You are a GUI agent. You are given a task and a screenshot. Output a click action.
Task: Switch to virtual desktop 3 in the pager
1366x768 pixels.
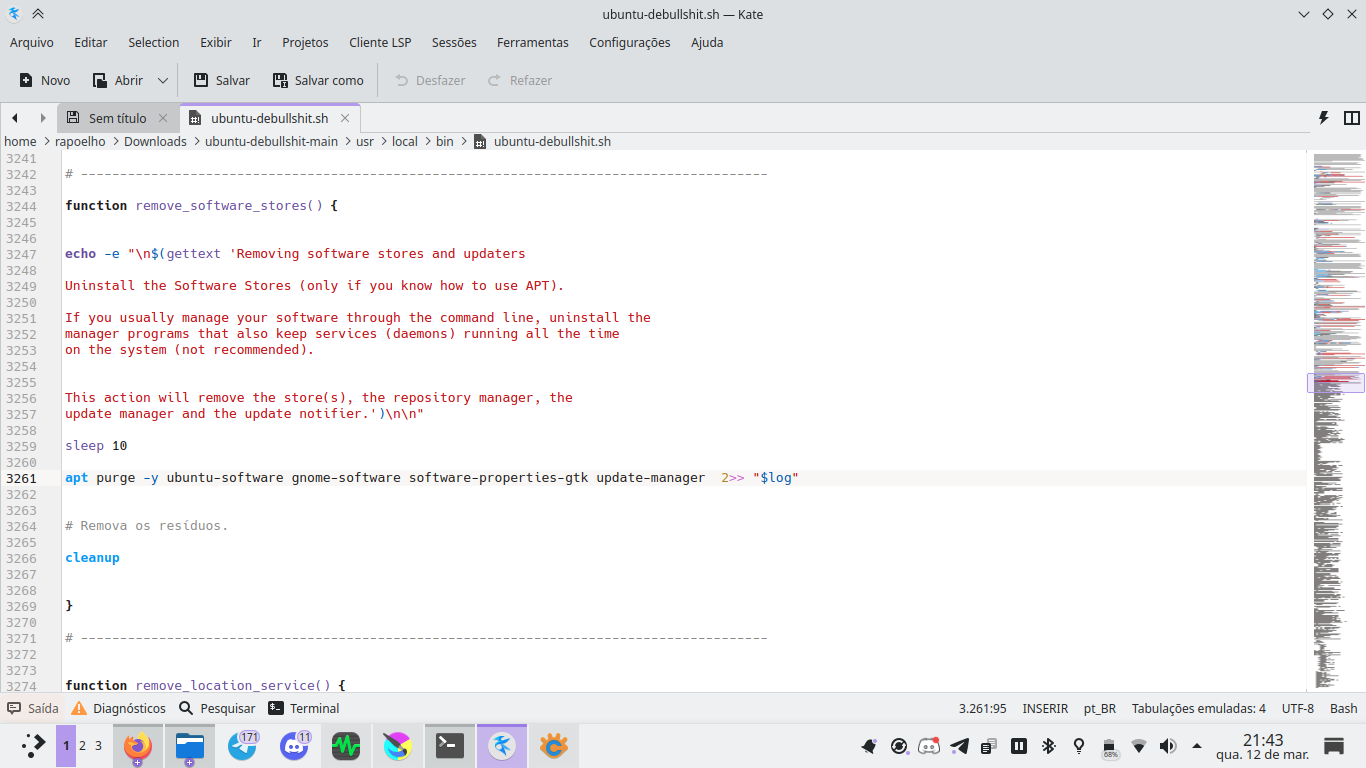[98, 745]
